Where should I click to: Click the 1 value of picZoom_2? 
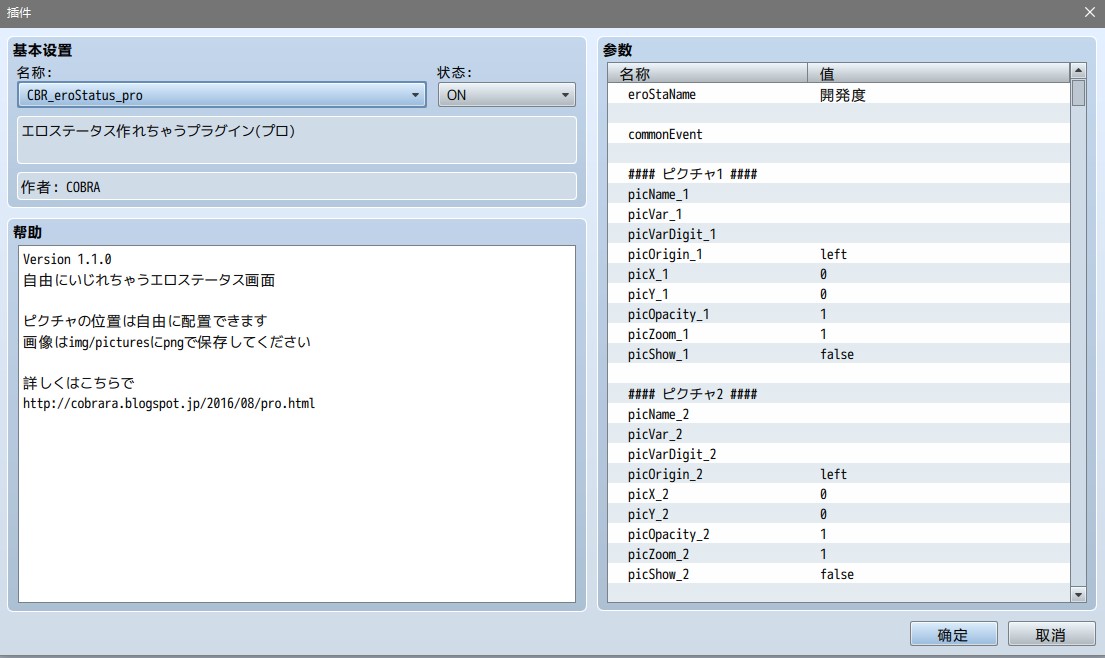[x=823, y=554]
